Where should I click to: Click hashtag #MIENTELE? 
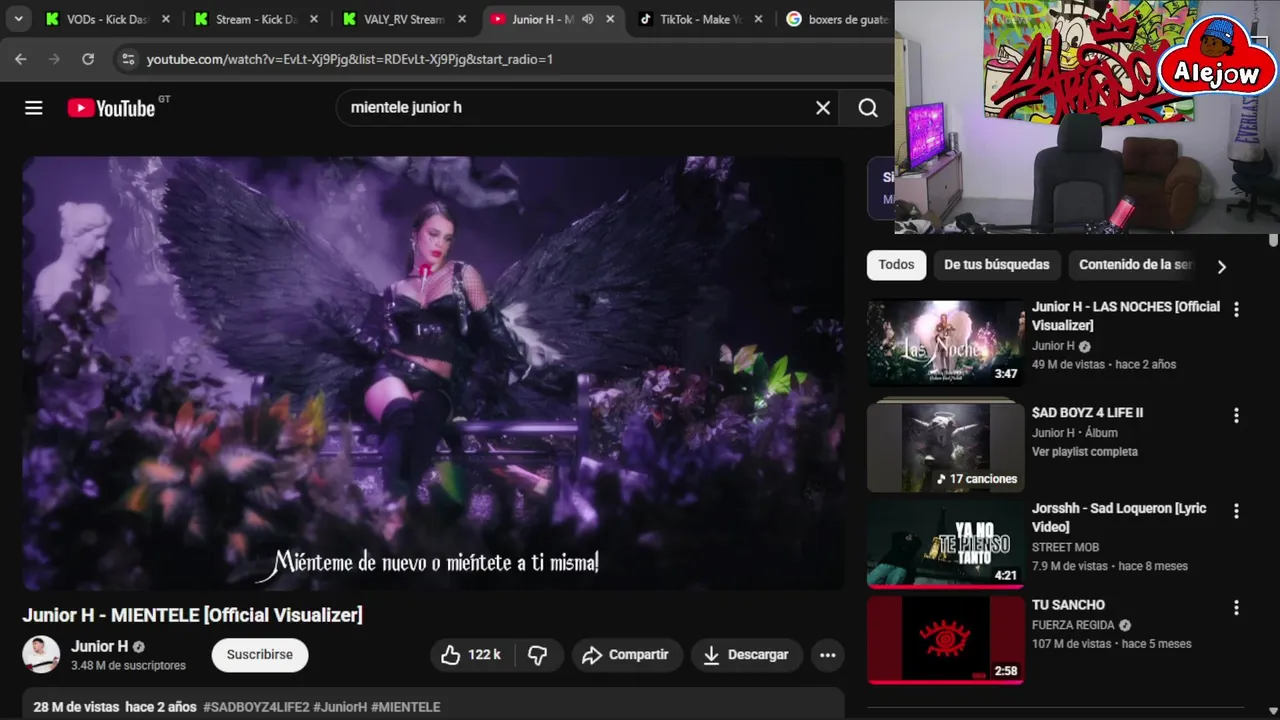(x=406, y=707)
